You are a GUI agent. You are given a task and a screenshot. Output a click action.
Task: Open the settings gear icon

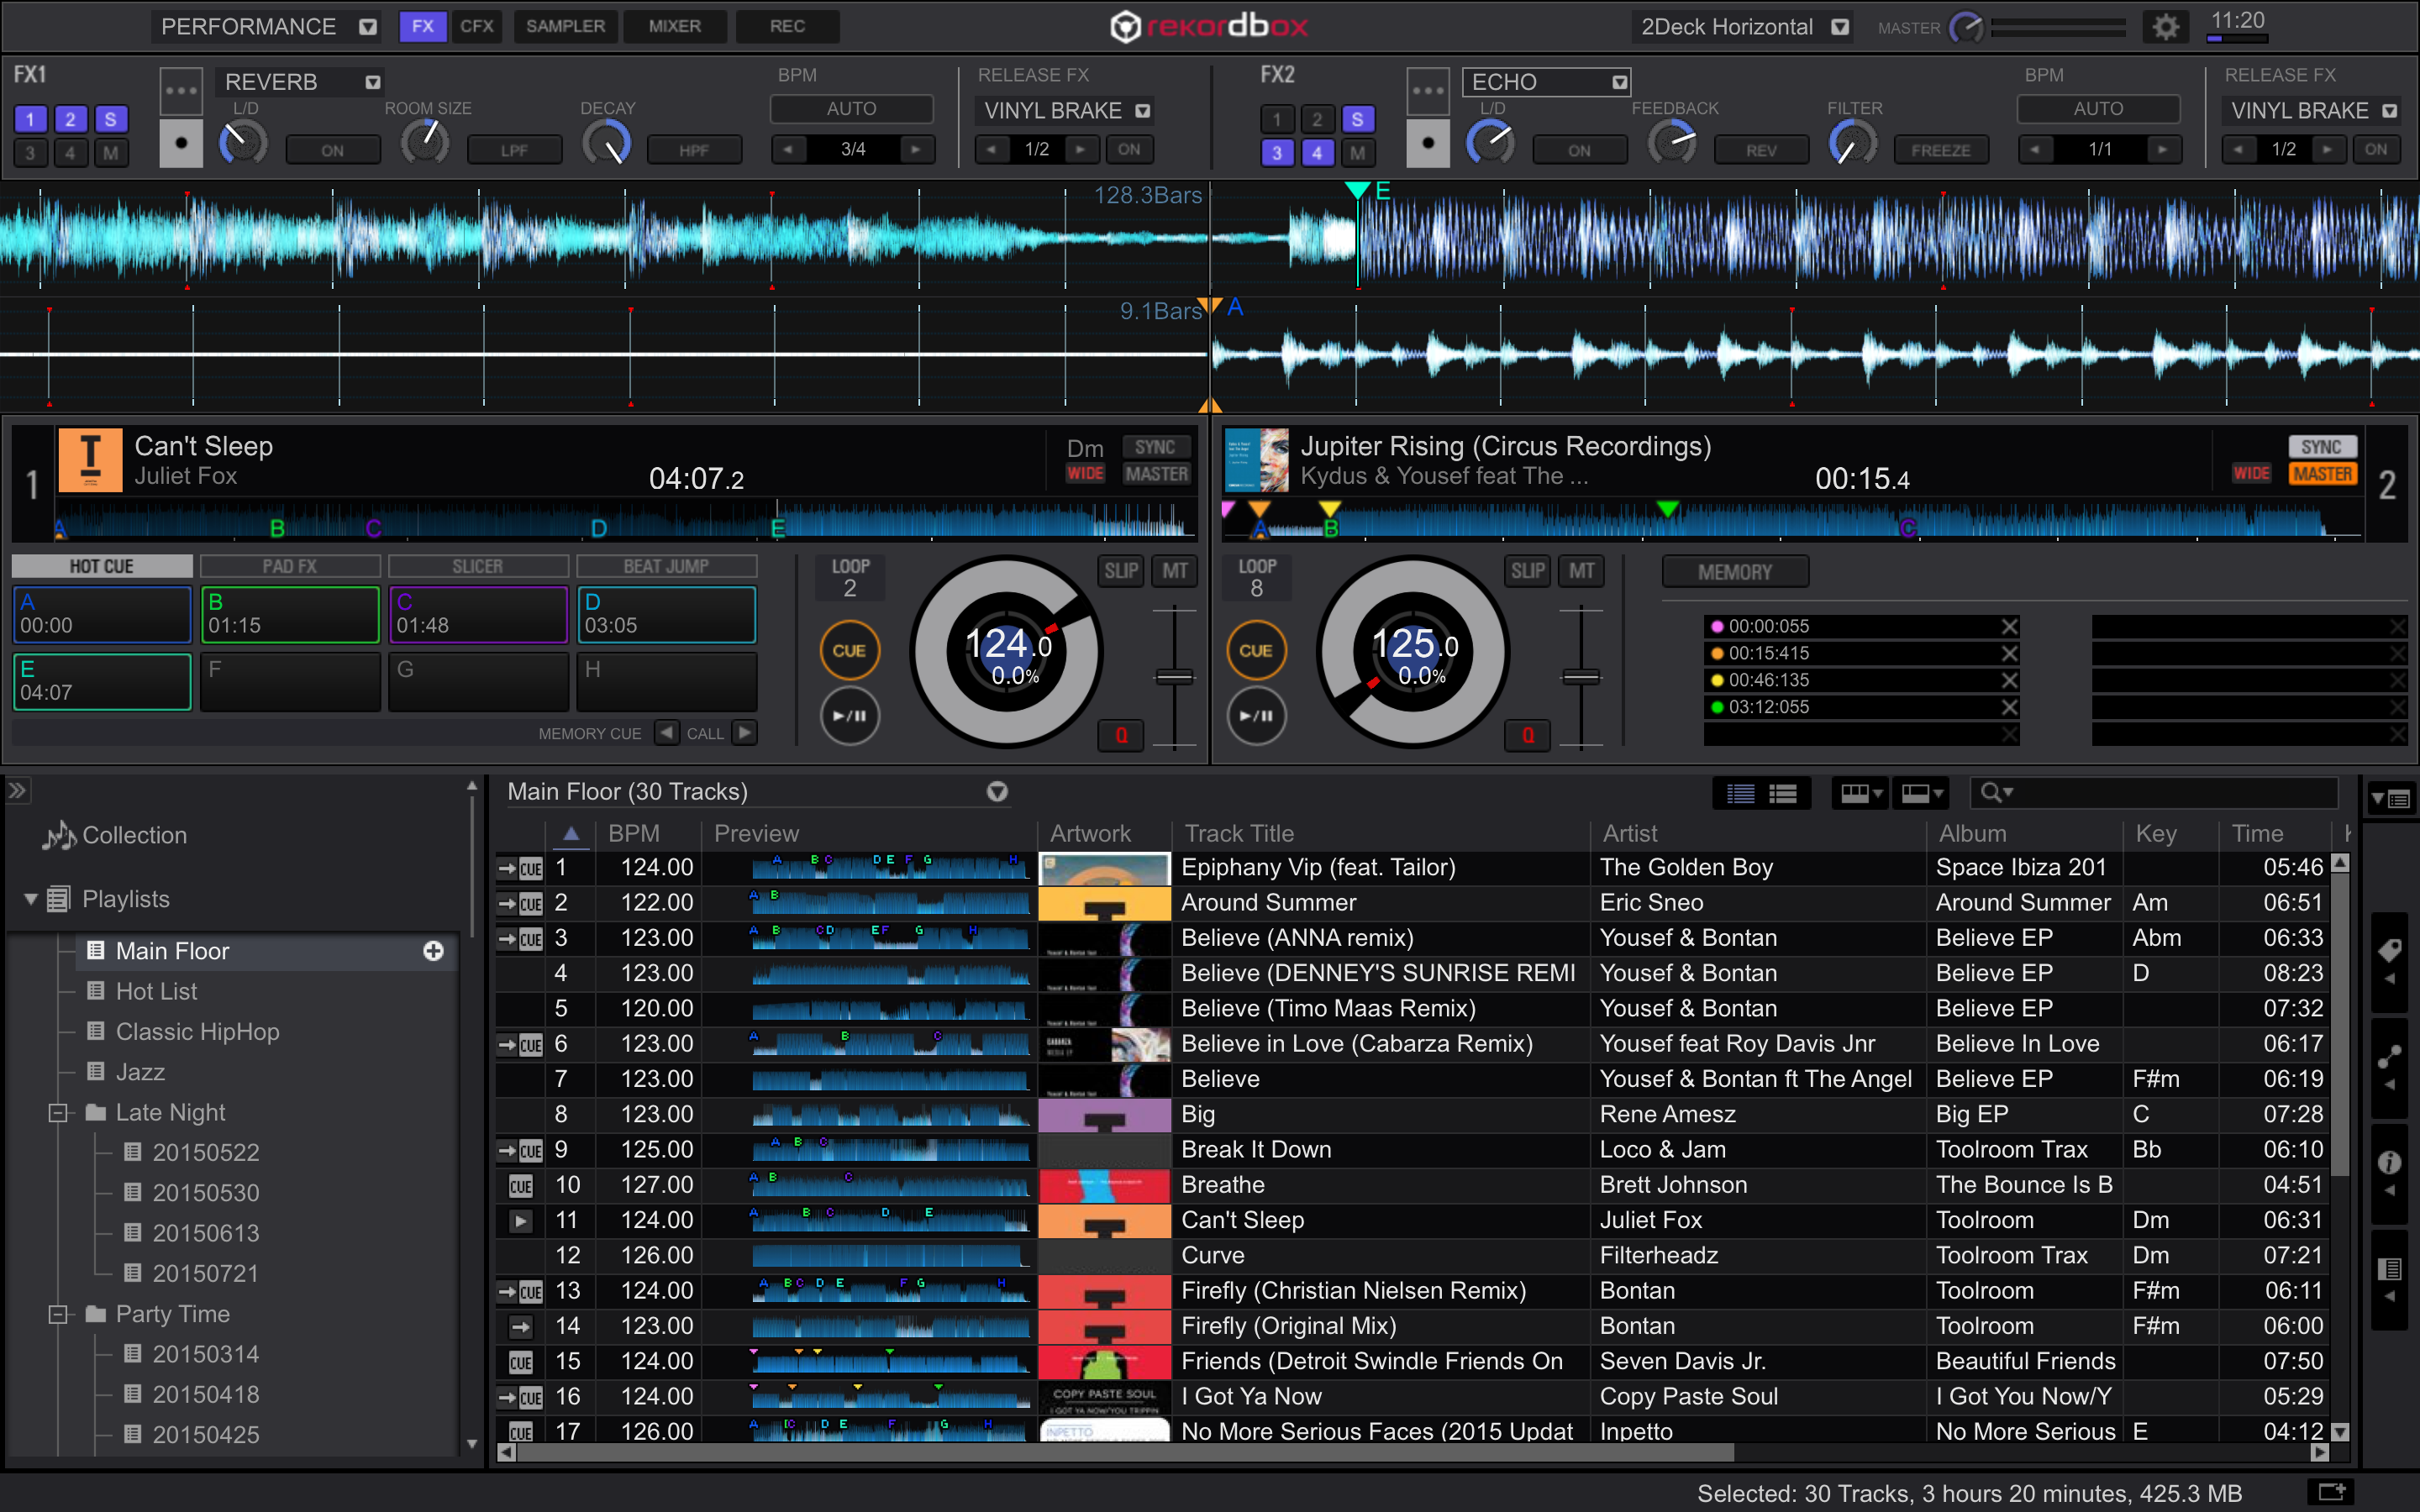tap(2165, 27)
